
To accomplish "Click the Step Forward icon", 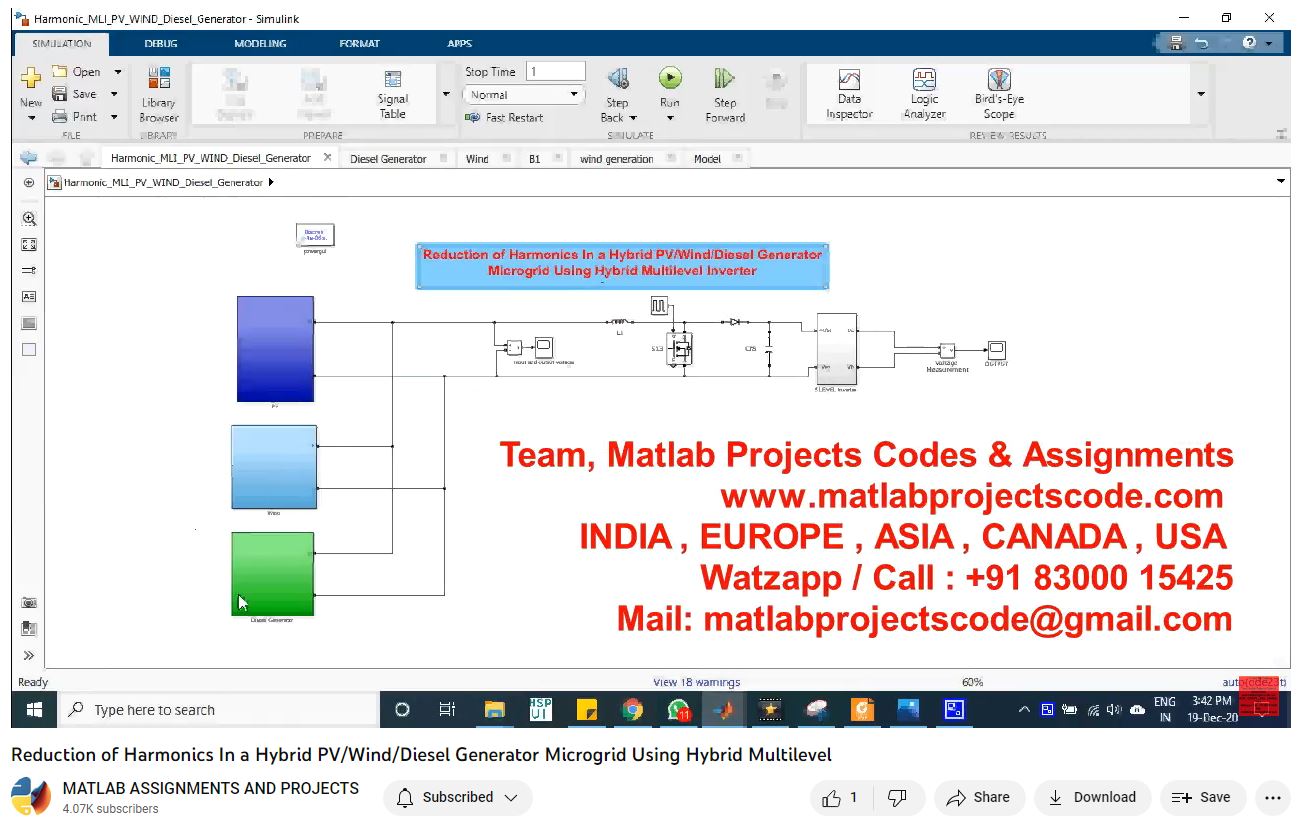I will pyautogui.click(x=724, y=79).
